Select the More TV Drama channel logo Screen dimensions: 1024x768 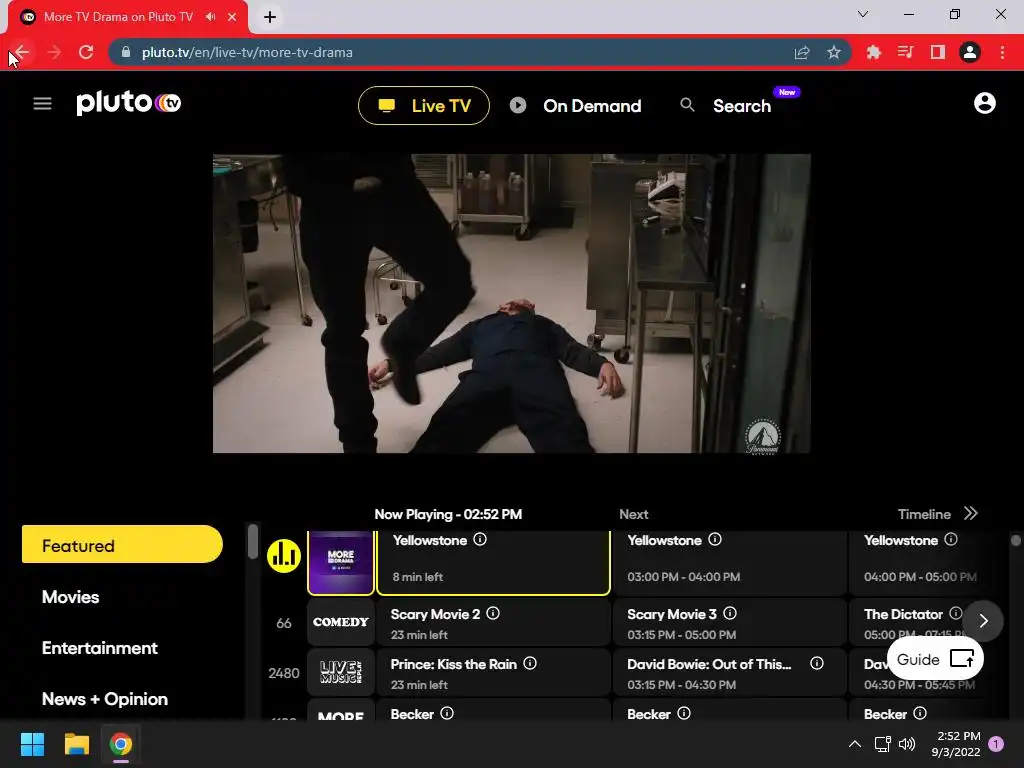[341, 562]
